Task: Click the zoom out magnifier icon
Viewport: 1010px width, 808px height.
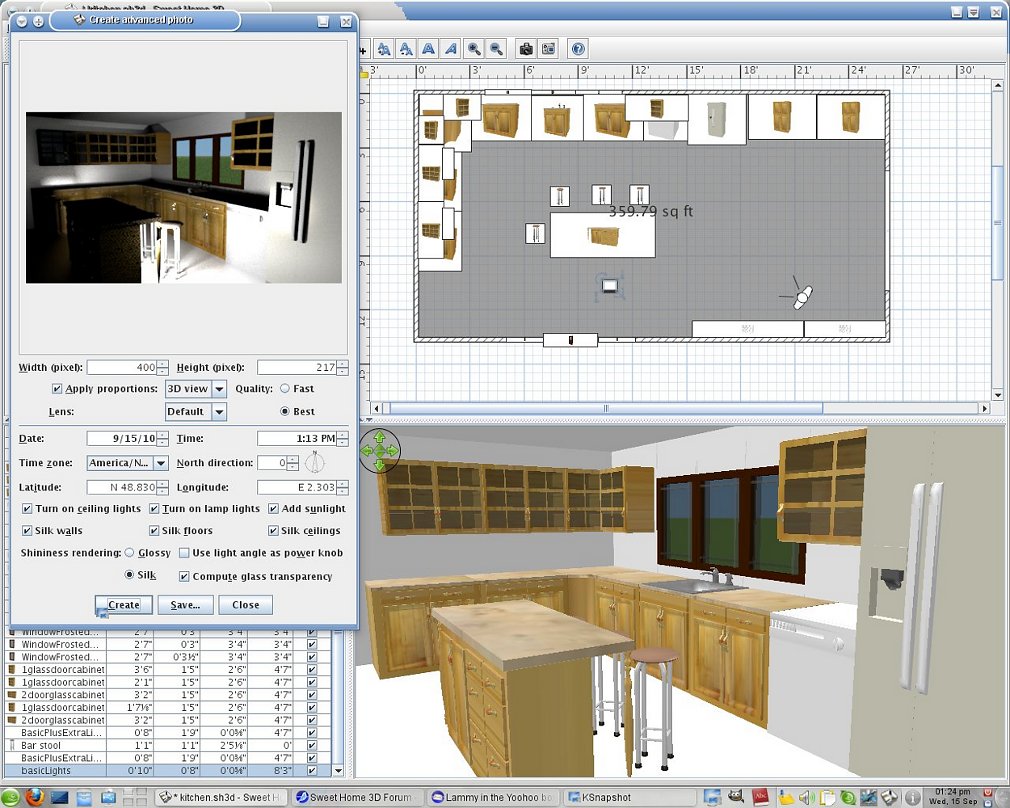Action: pyautogui.click(x=495, y=48)
